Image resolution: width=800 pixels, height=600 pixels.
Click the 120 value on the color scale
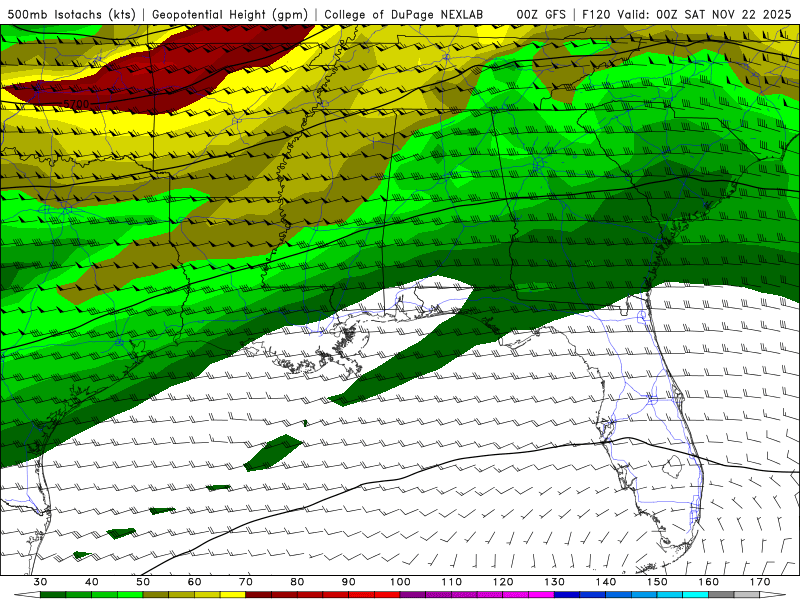[x=503, y=582]
